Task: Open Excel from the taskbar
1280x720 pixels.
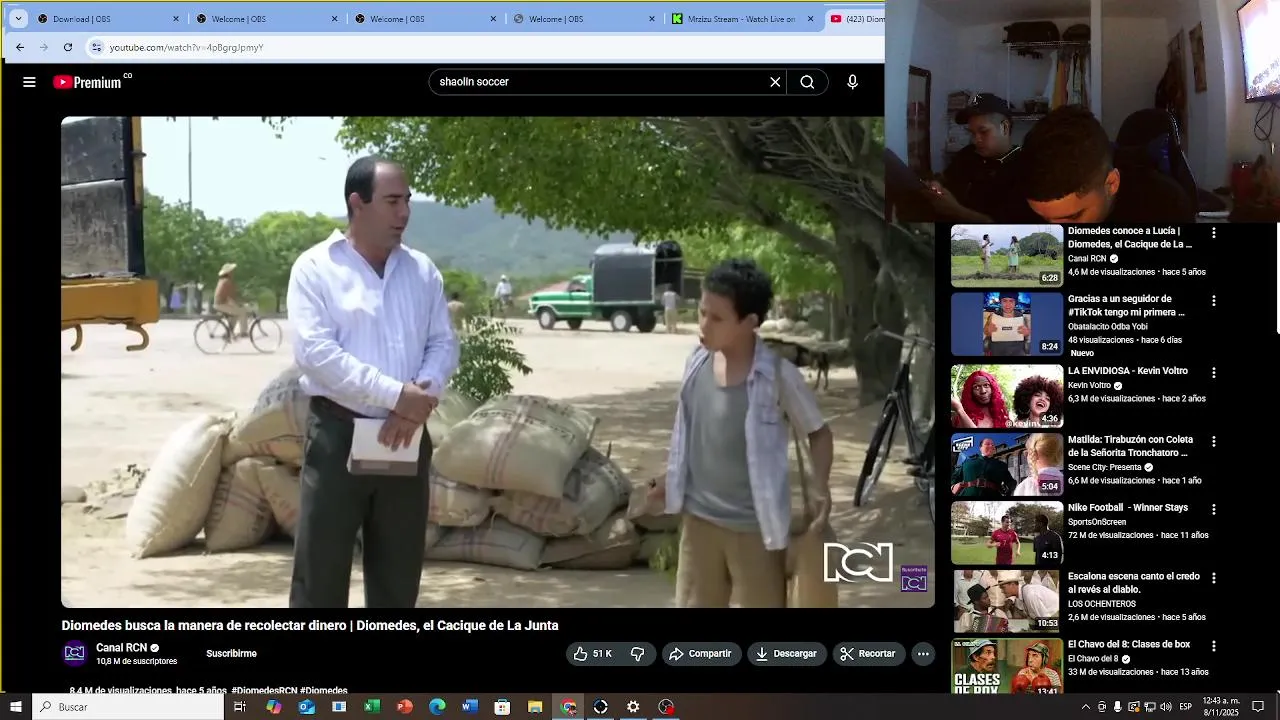Action: [x=372, y=707]
